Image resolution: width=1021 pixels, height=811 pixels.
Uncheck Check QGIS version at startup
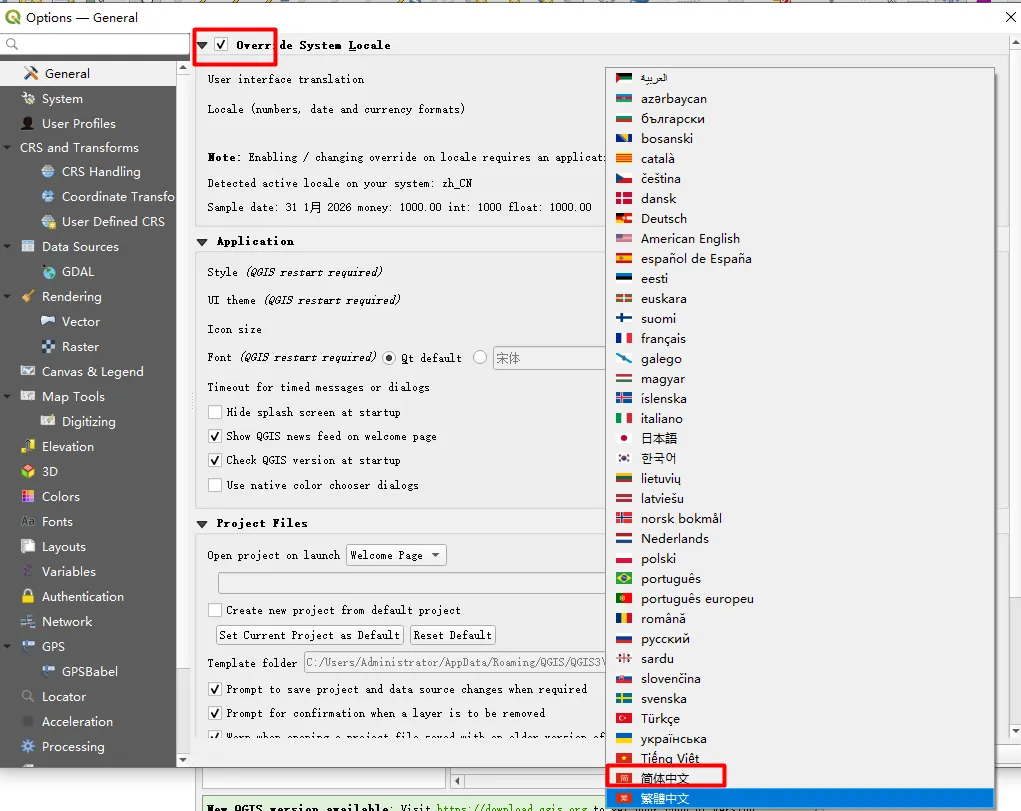click(x=215, y=461)
